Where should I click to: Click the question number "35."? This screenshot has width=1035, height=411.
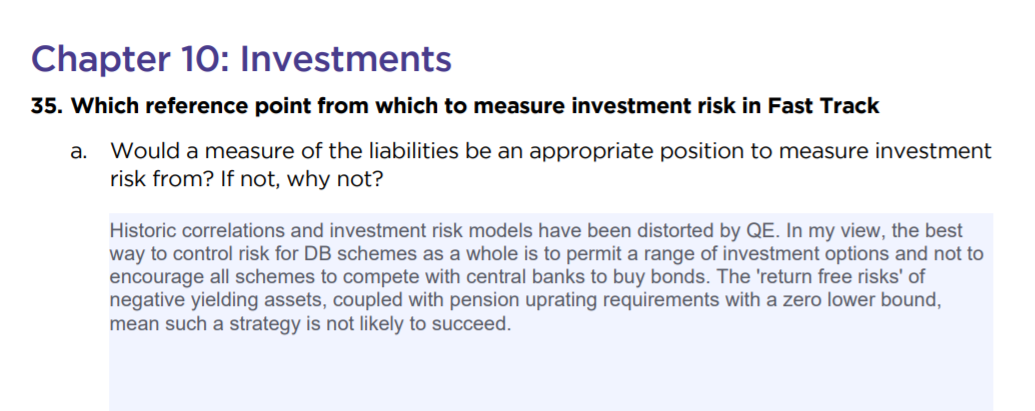tap(48, 106)
